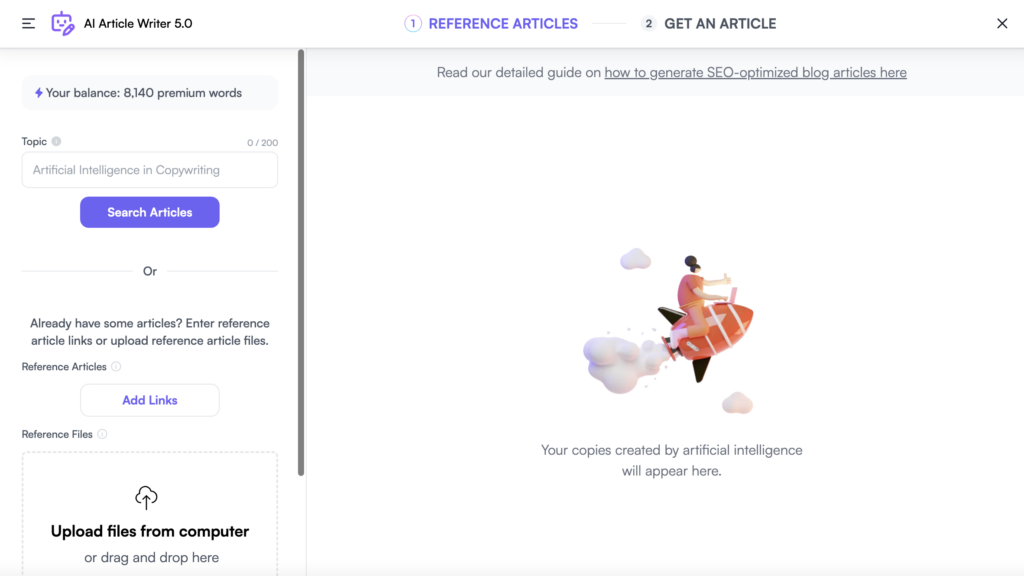The image size is (1024, 576).
Task: Click the step 2 number circle
Action: click(x=648, y=24)
